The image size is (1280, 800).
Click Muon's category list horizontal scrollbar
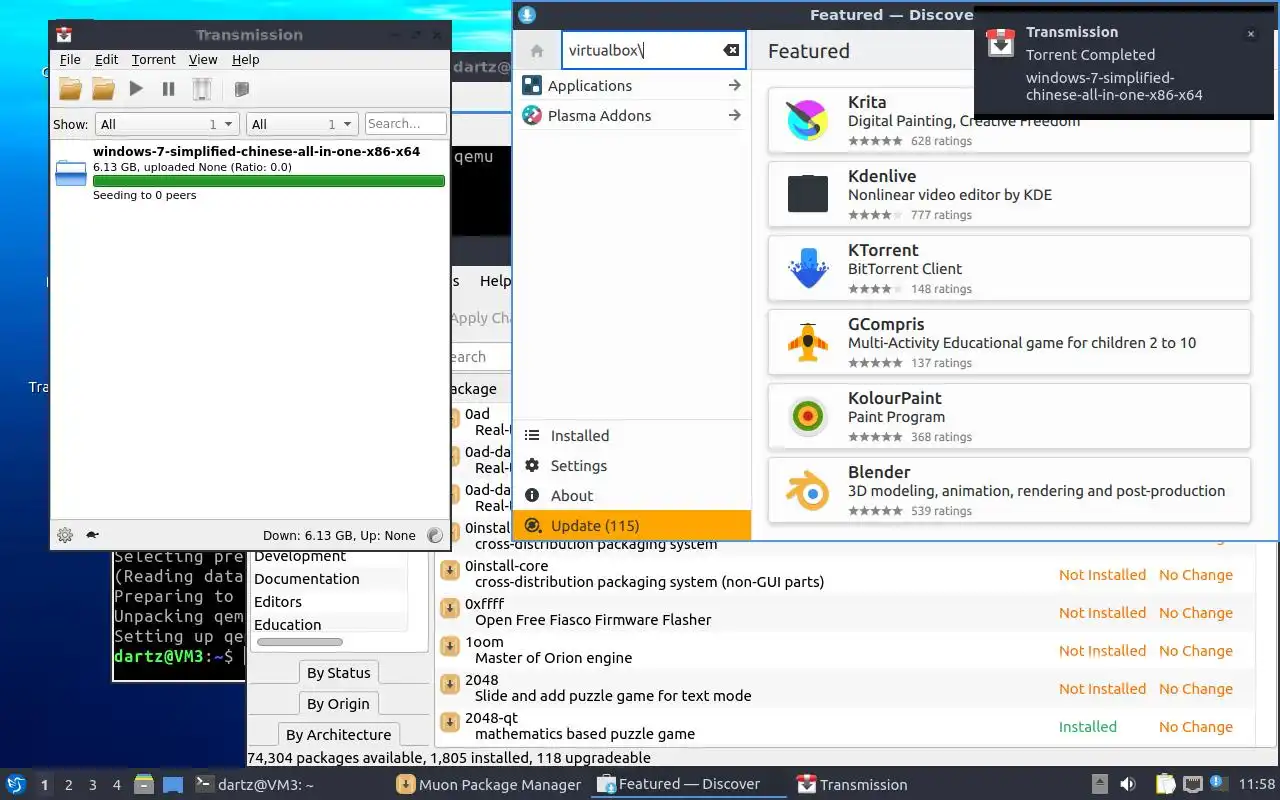(x=300, y=642)
